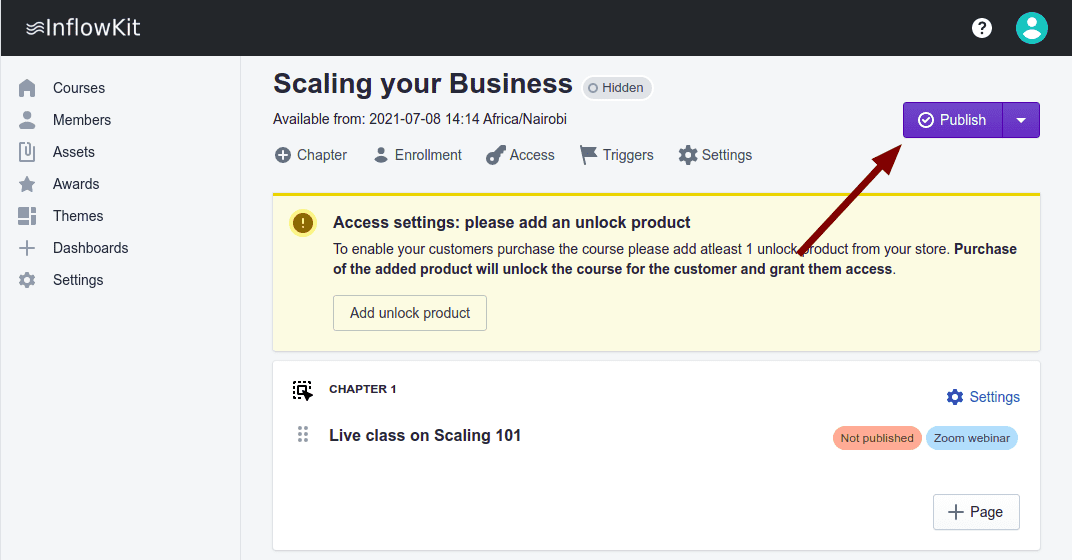Screen dimensions: 1072x560
Task: Click the drag handle beside Live class
Action: [x=302, y=435]
